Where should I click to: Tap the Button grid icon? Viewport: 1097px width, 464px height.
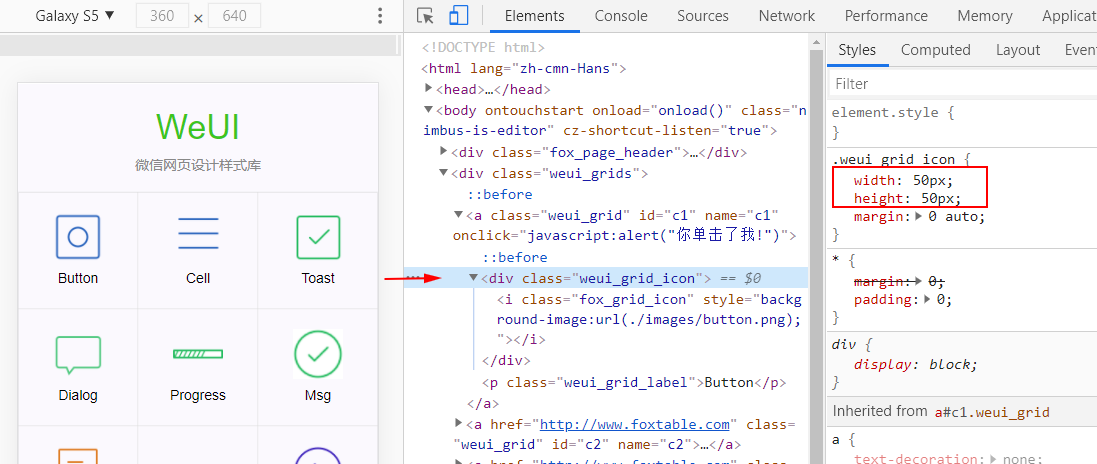(x=78, y=237)
